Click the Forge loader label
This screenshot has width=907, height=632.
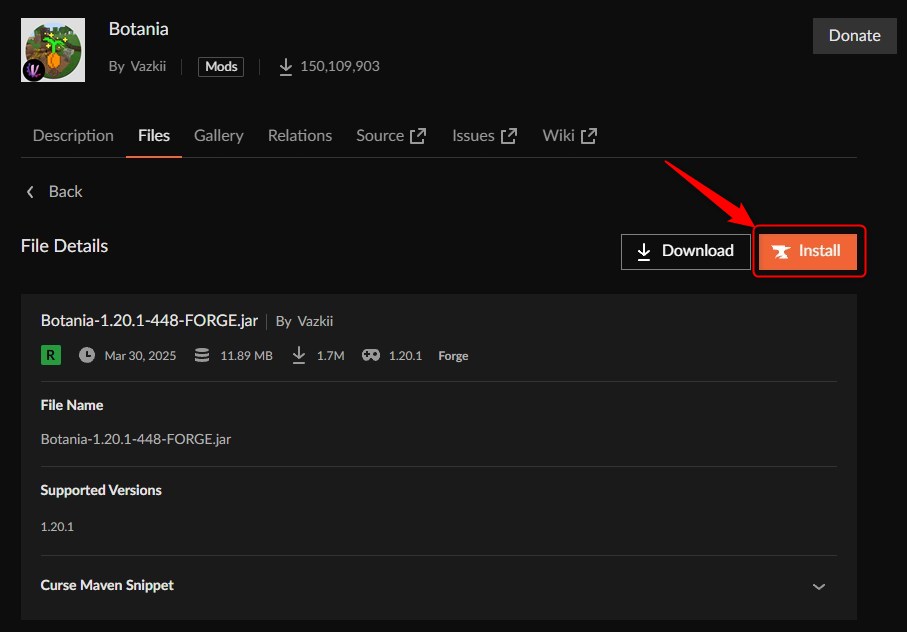(453, 356)
